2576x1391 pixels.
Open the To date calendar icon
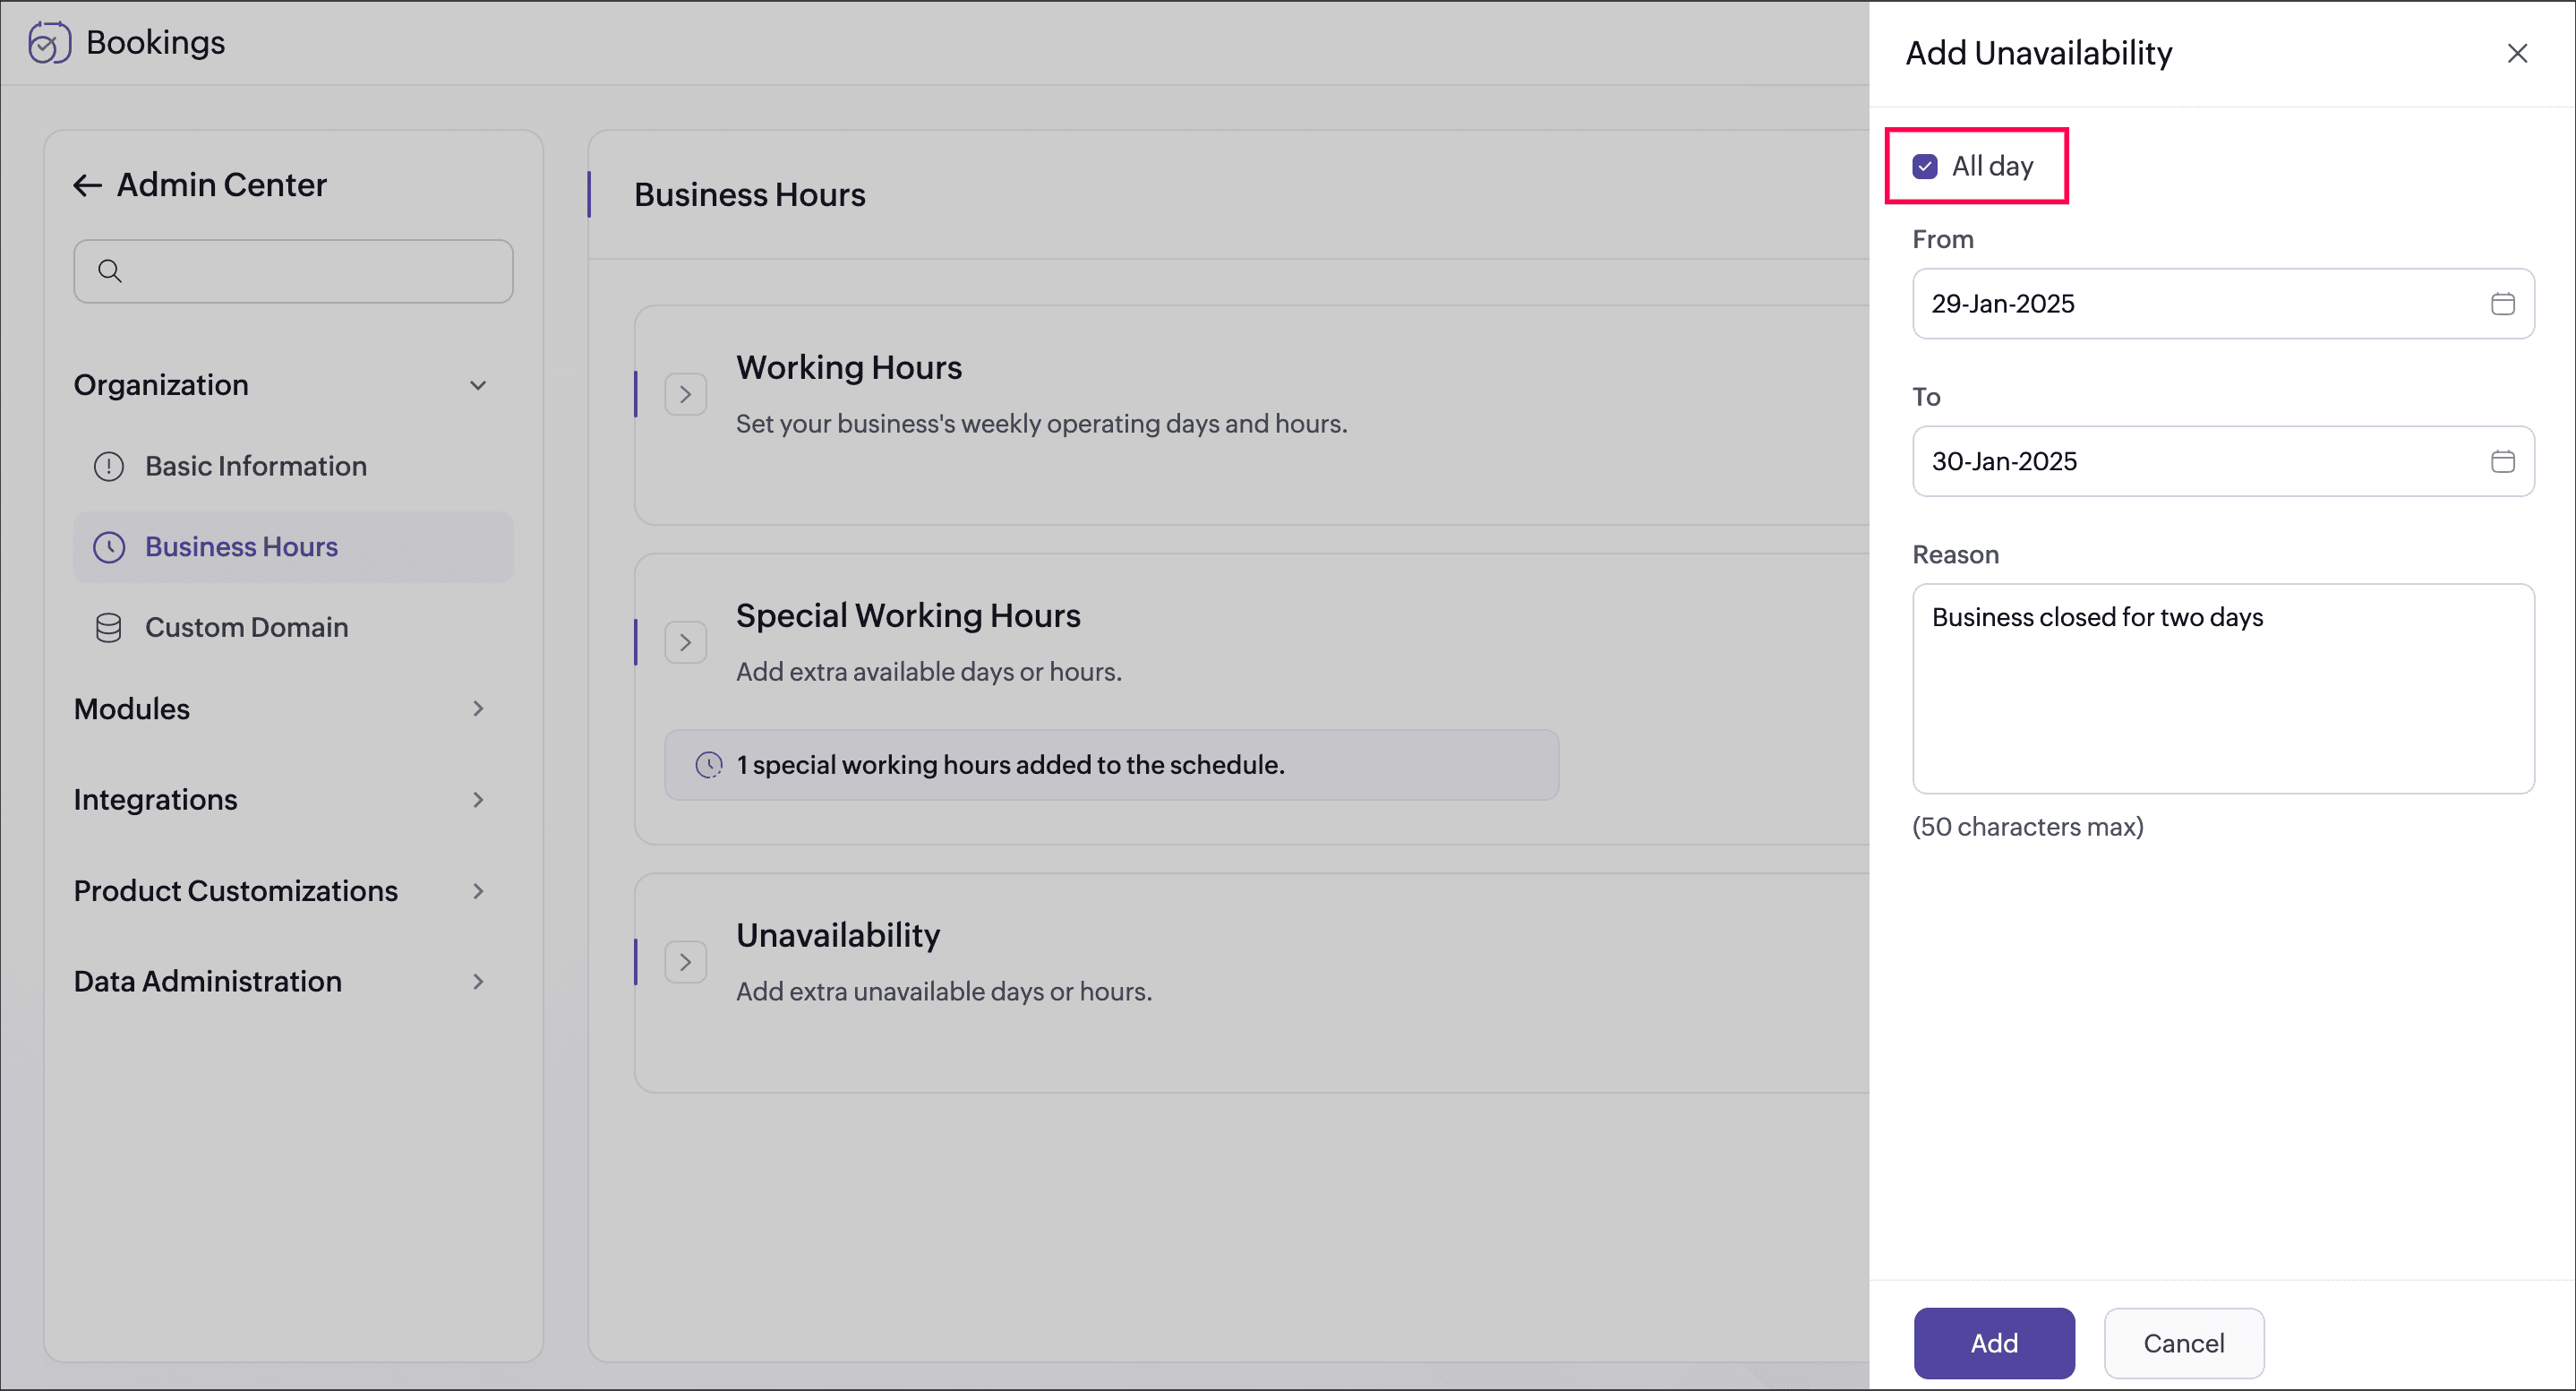pos(2502,461)
